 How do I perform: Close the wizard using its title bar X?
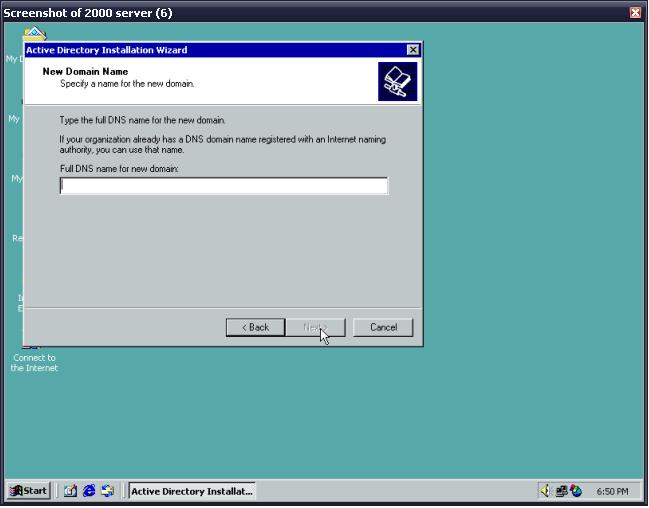pos(413,50)
